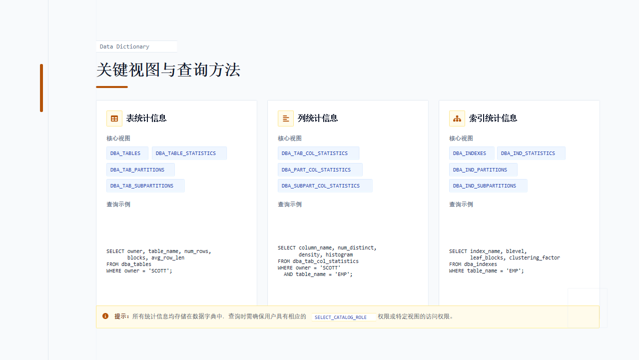Click the dba_tab_col_statistics SQL query
The height and width of the screenshot is (360, 639).
click(327, 261)
